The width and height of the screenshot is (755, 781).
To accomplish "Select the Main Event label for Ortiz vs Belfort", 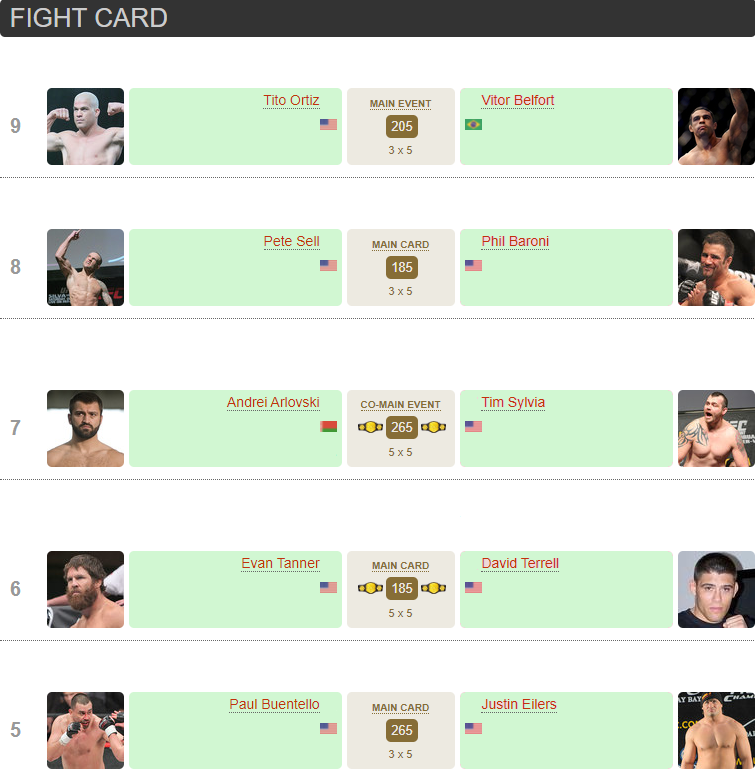I will coord(400,104).
